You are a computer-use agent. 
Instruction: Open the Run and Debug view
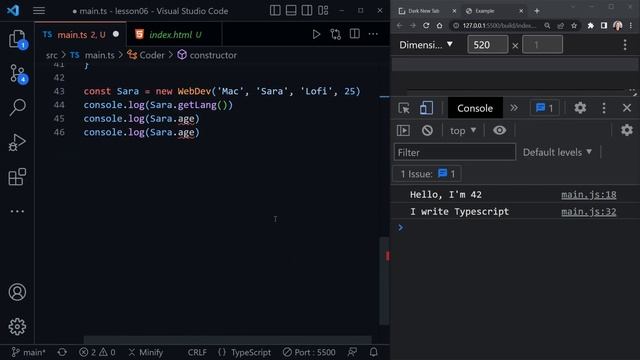17,142
